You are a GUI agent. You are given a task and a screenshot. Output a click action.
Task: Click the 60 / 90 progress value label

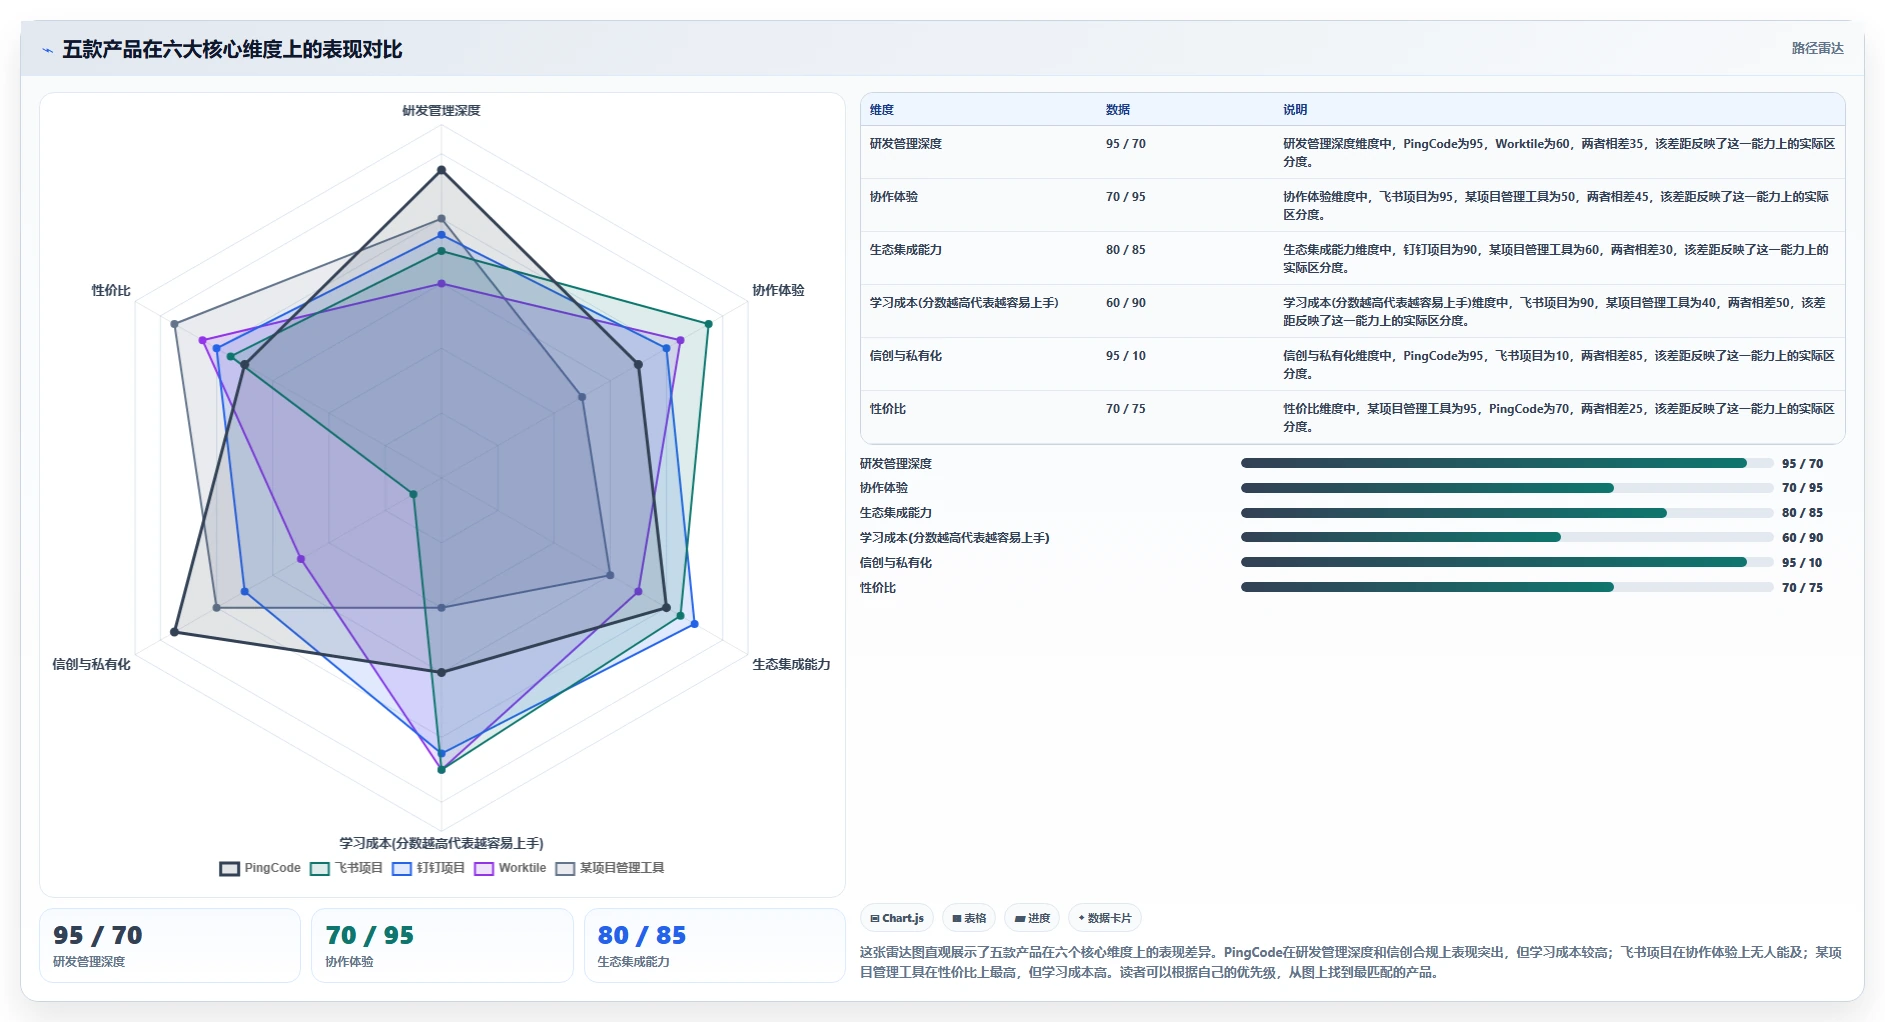click(1802, 538)
